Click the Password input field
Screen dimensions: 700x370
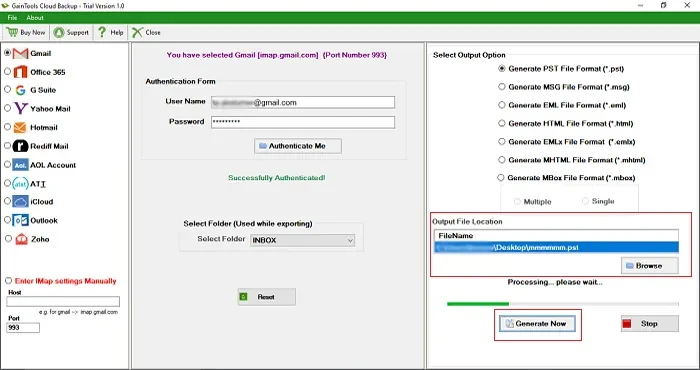[303, 122]
